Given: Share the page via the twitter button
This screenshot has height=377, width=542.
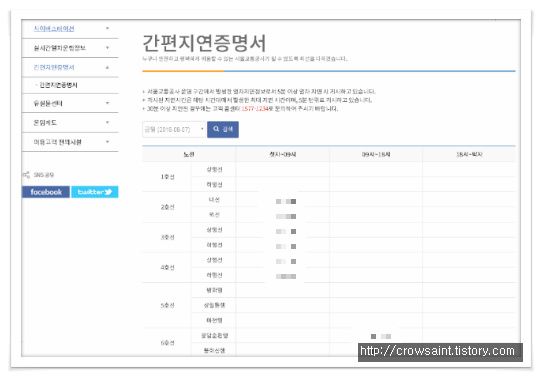Looking at the screenshot, I should point(95,192).
